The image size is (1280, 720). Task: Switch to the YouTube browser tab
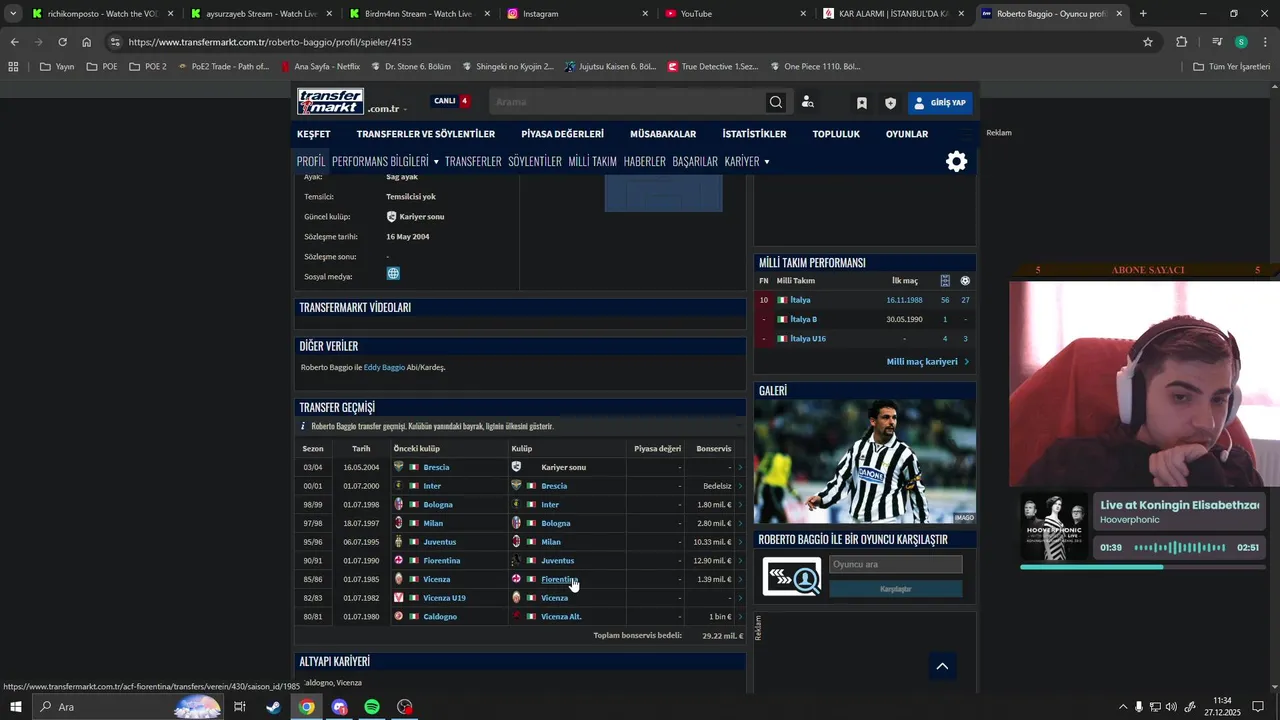coord(734,14)
